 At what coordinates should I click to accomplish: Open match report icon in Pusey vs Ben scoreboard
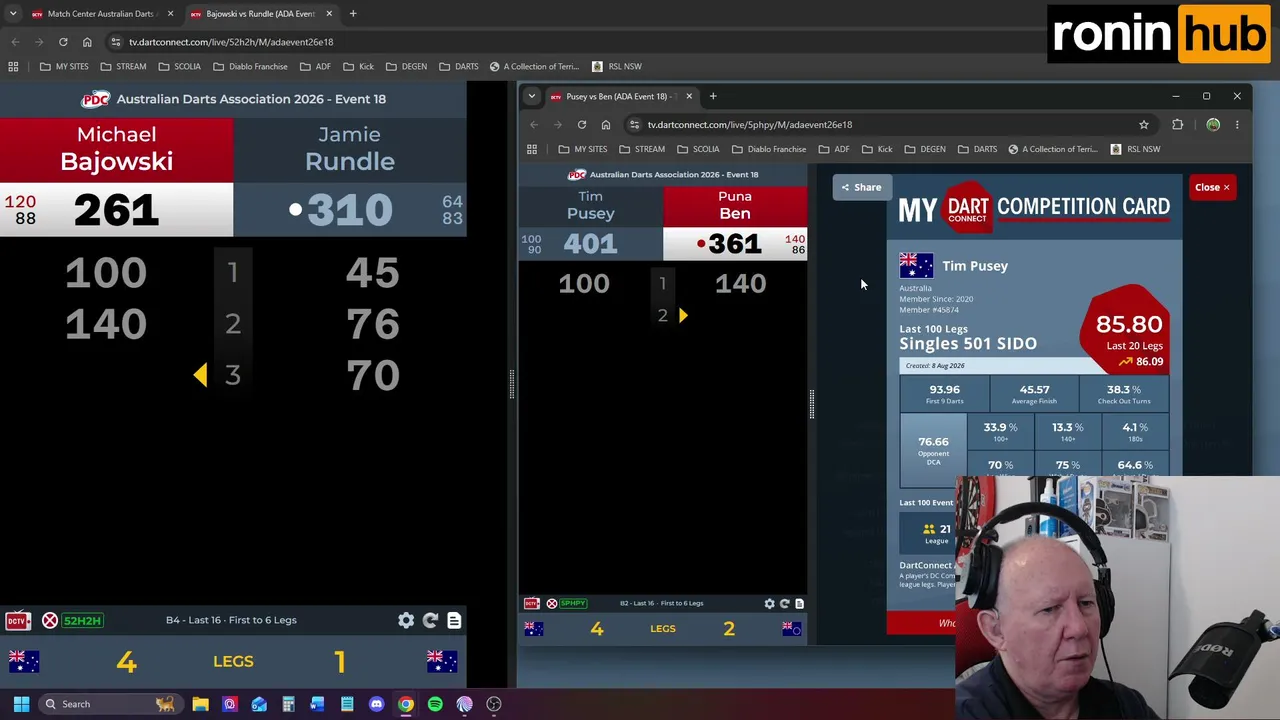(x=799, y=604)
